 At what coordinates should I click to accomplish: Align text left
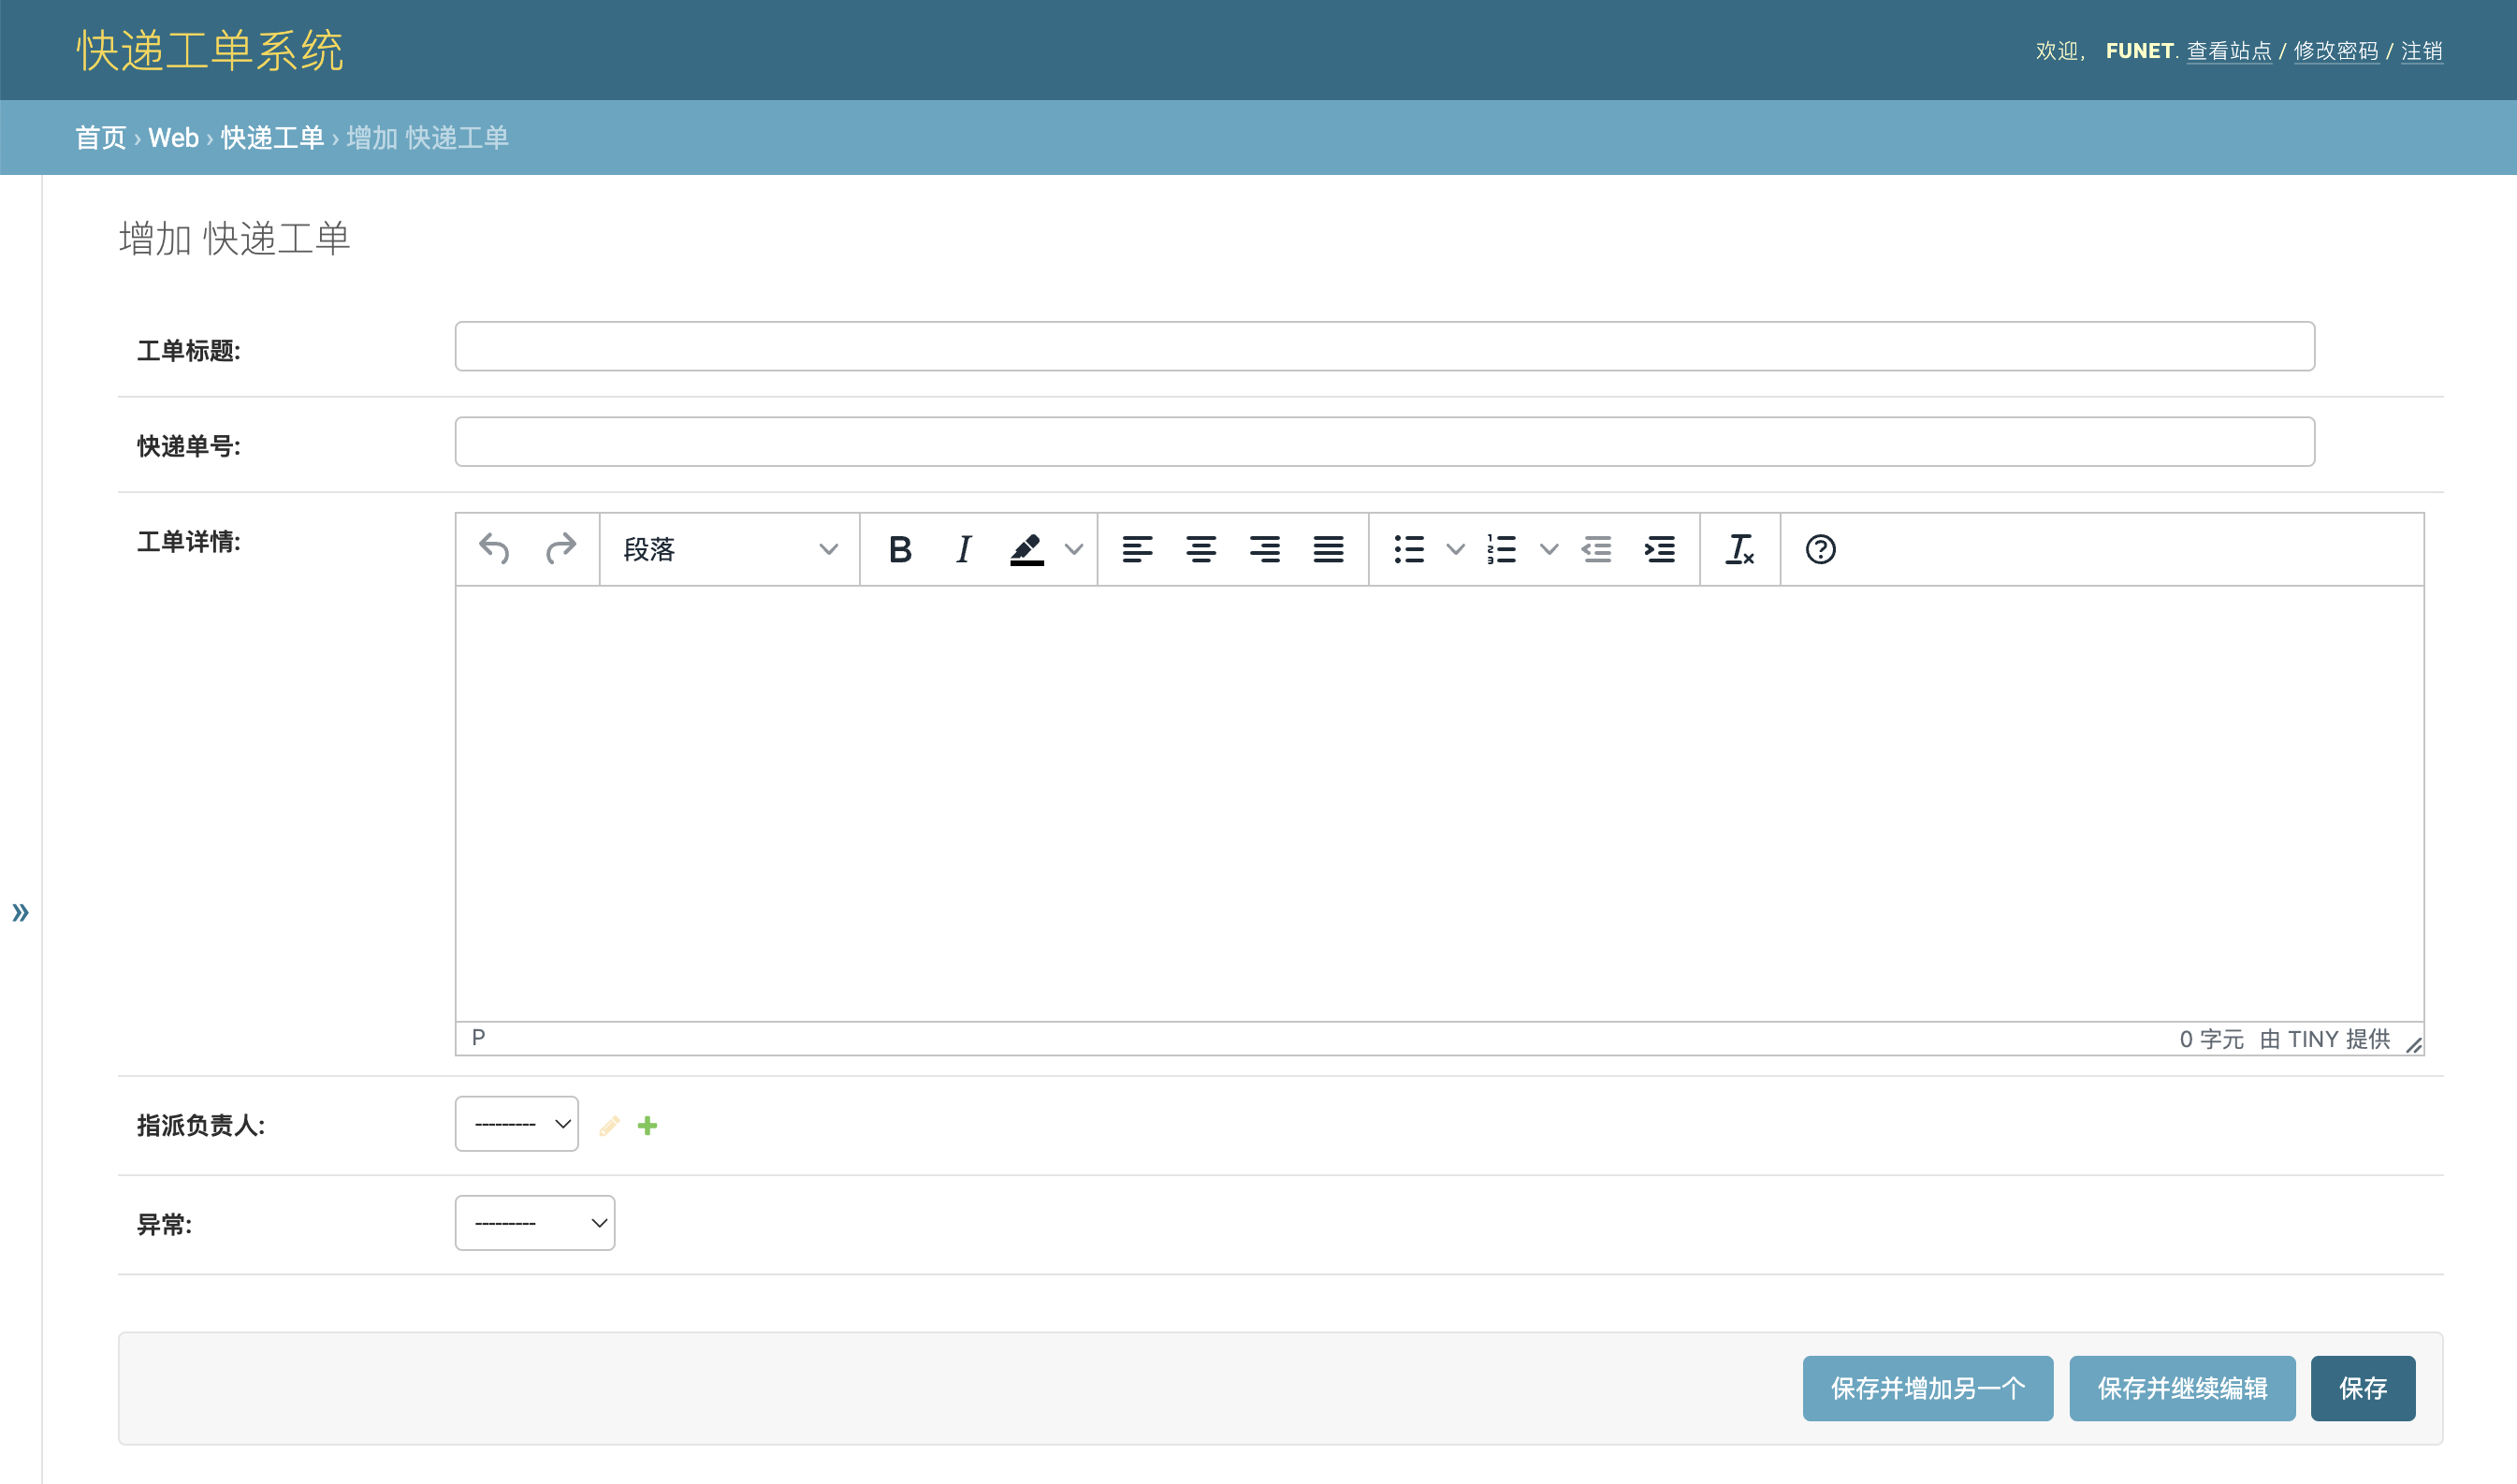(1137, 549)
